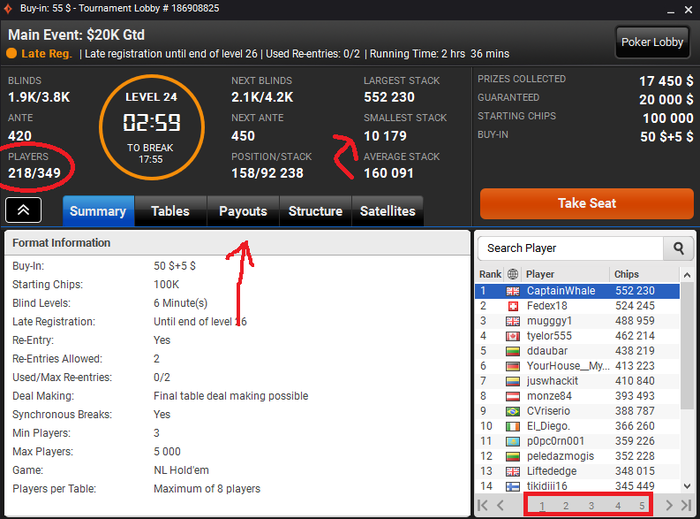
Task: Click the scrollbar up arrow in the player list
Action: tap(687, 275)
